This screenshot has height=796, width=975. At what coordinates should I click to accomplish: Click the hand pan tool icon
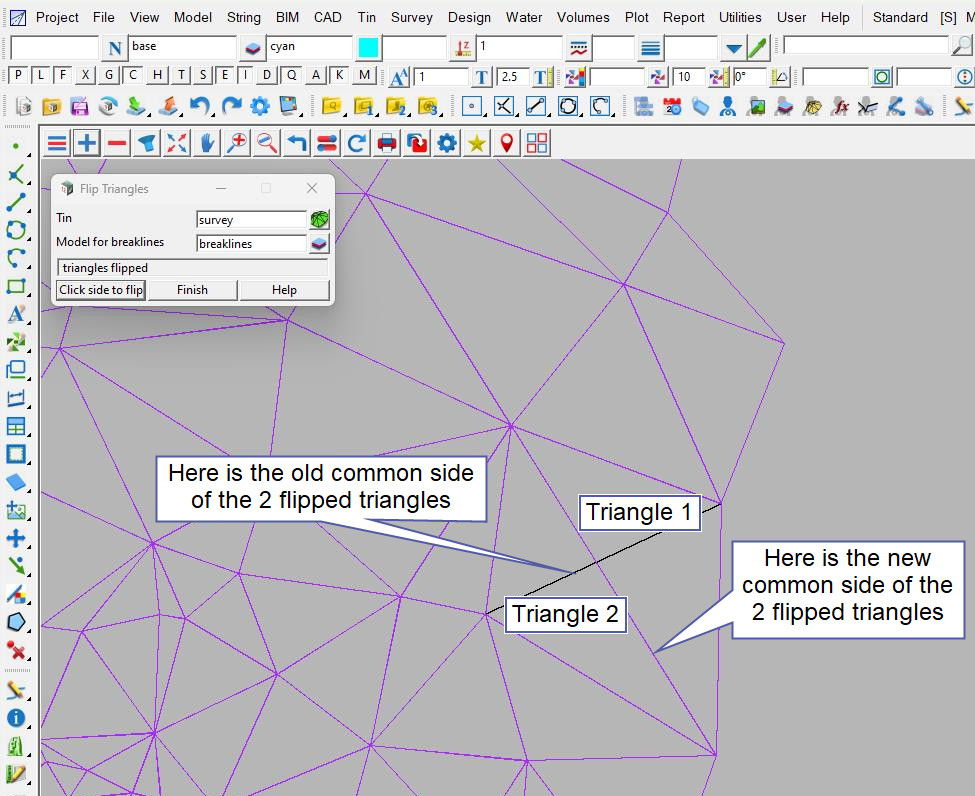point(207,144)
